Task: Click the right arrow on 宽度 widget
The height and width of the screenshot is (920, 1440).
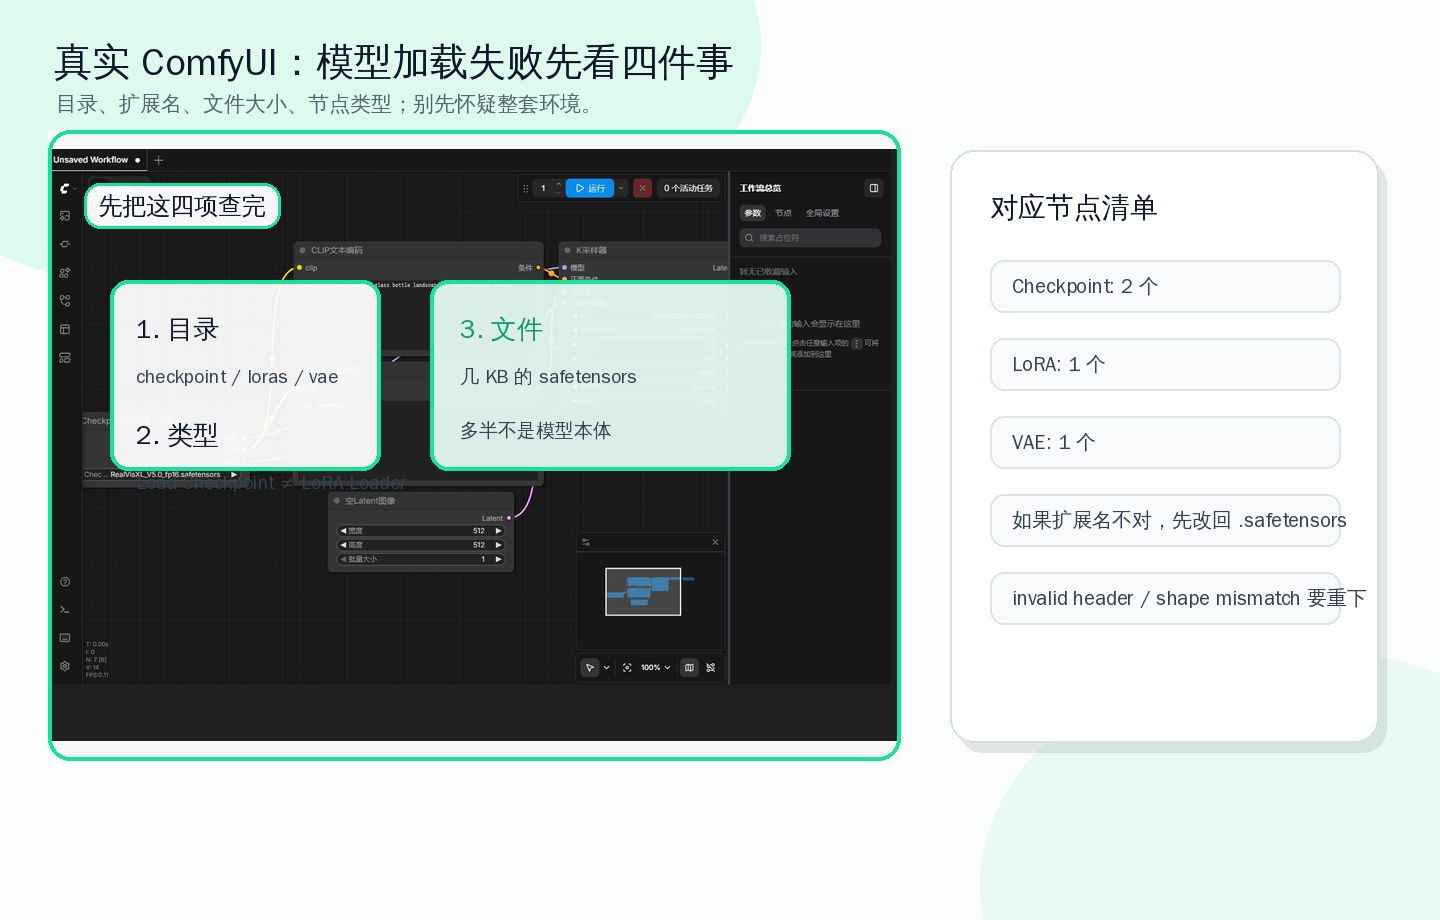Action: [x=498, y=531]
